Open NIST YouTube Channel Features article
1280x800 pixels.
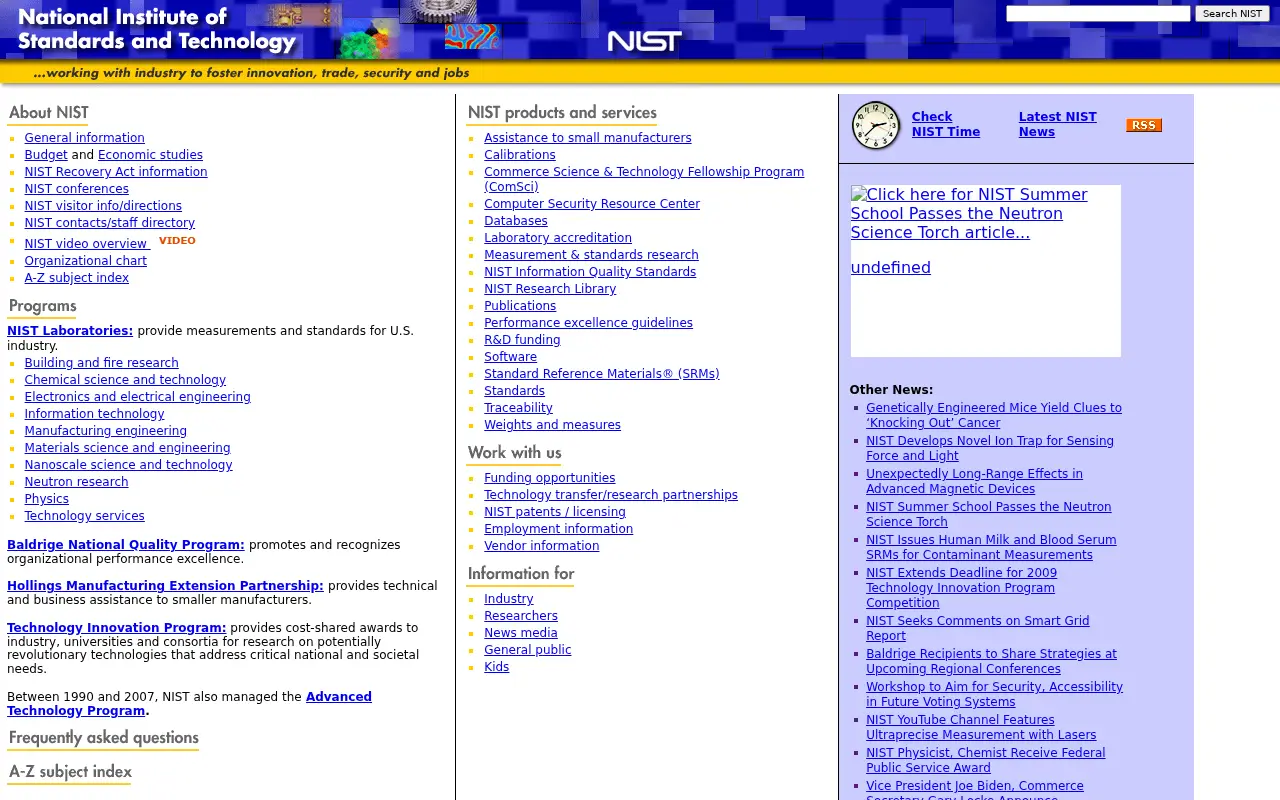[981, 727]
